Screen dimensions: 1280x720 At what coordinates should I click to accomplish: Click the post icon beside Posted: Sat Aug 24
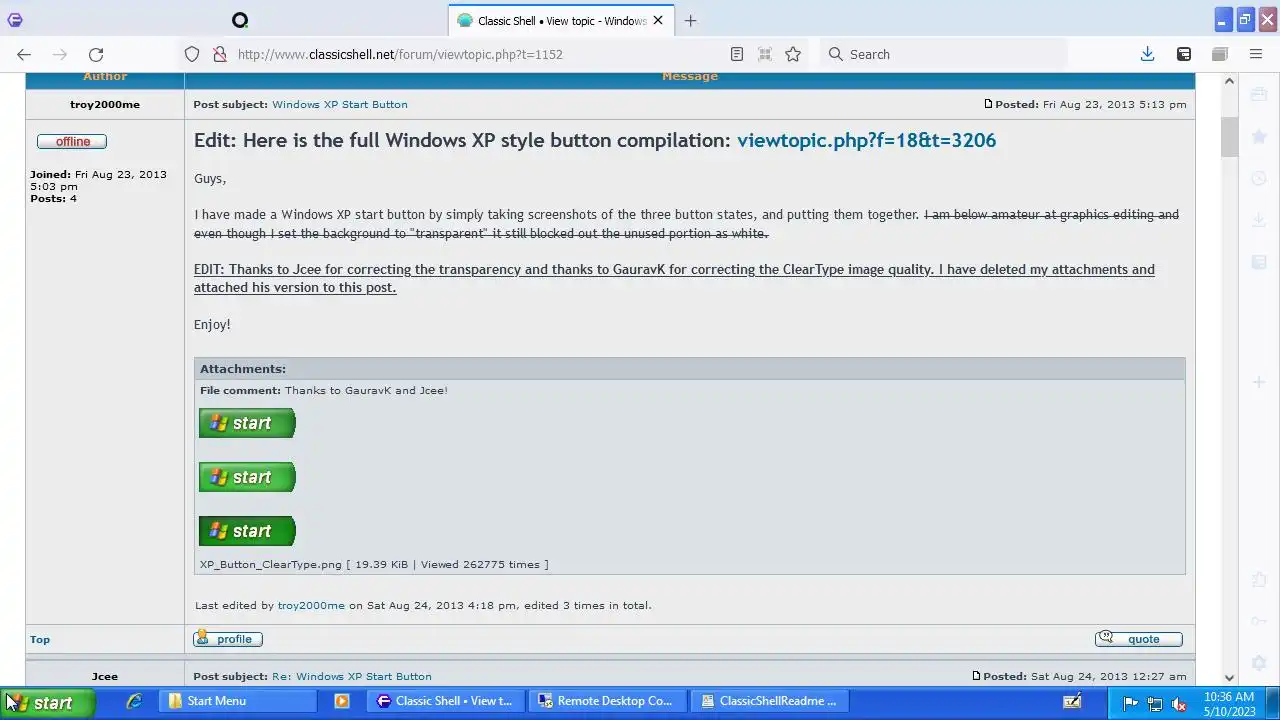(976, 676)
